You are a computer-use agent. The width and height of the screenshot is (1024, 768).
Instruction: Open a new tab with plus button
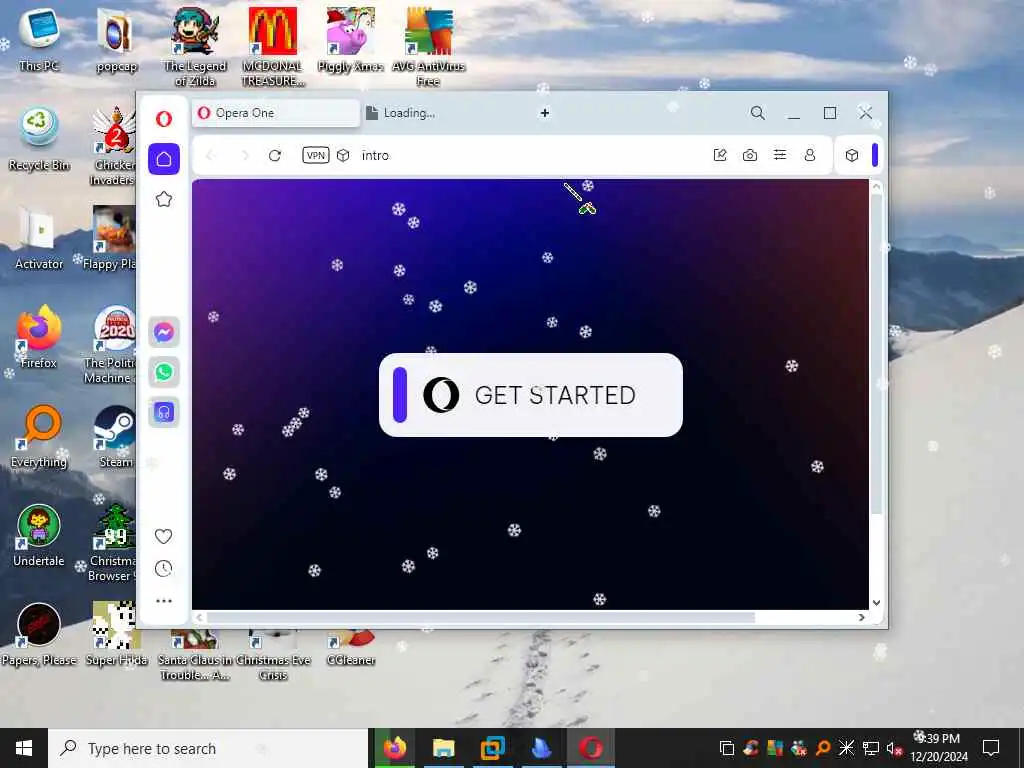(x=545, y=113)
